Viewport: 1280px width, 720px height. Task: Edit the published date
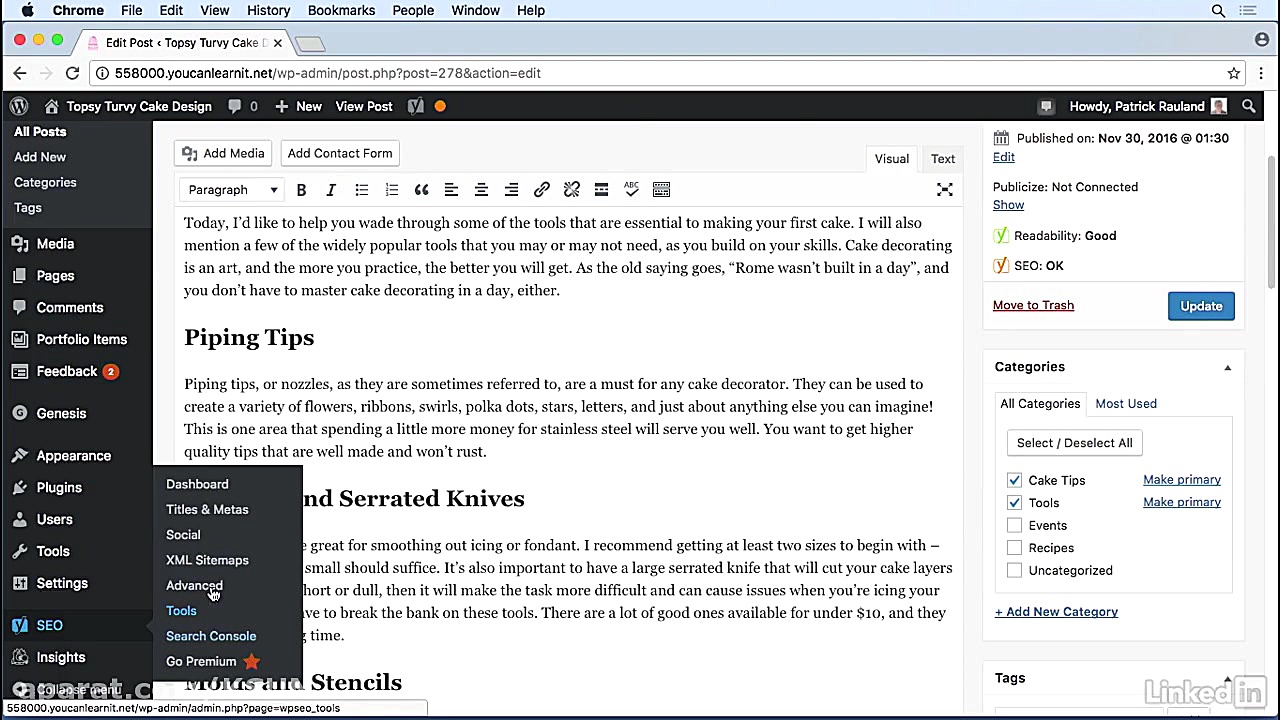tap(1004, 157)
